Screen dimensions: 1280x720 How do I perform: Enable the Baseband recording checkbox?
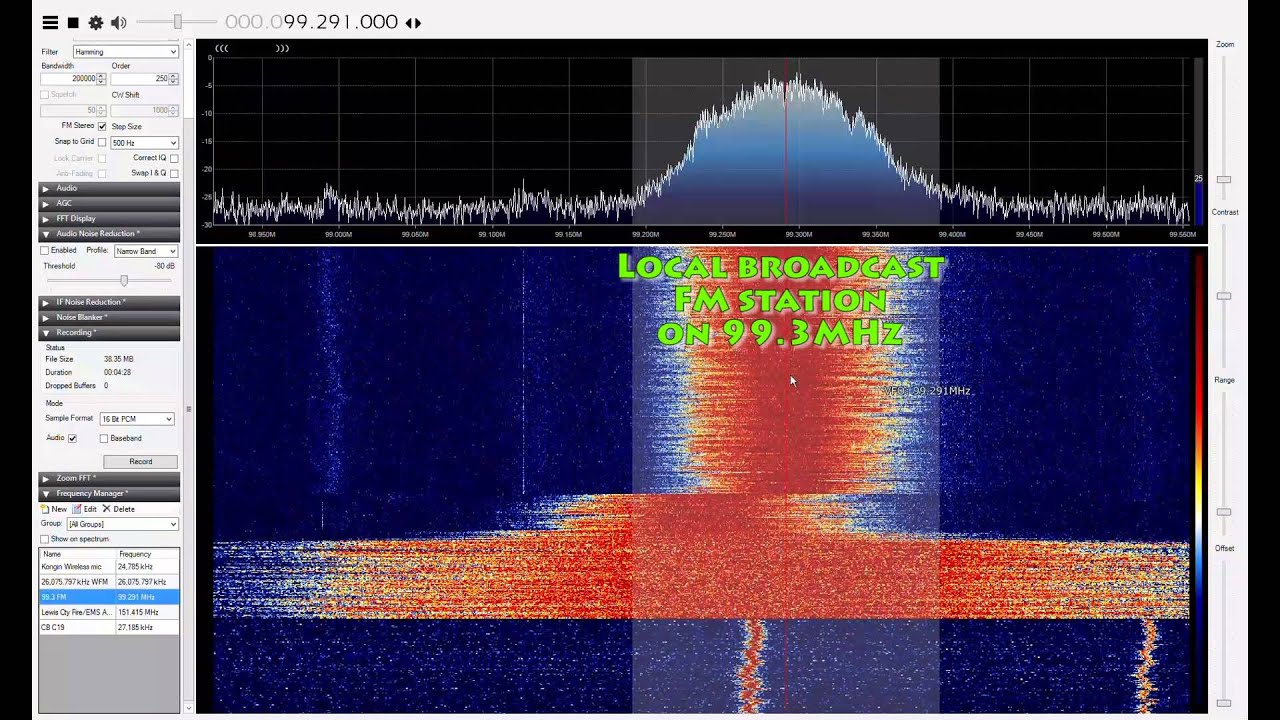pos(104,438)
